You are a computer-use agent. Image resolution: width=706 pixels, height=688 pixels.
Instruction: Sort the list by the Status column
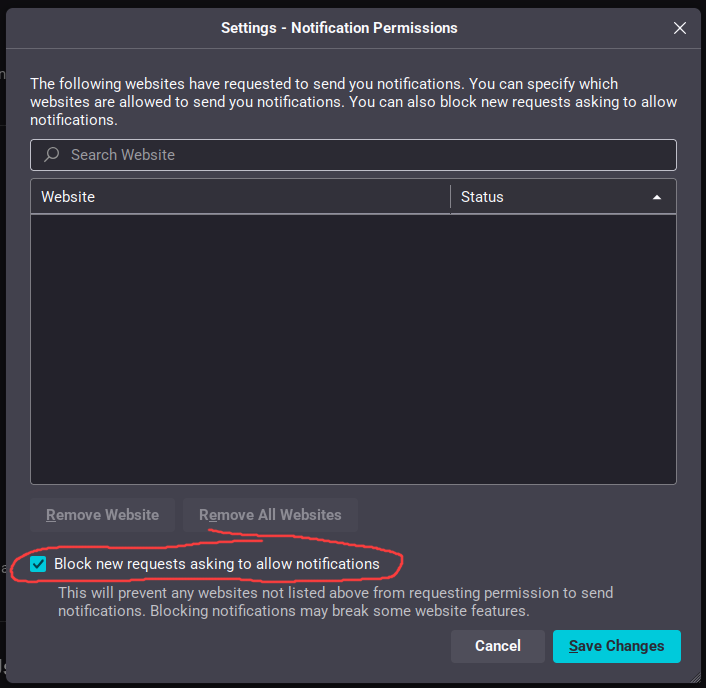point(563,197)
